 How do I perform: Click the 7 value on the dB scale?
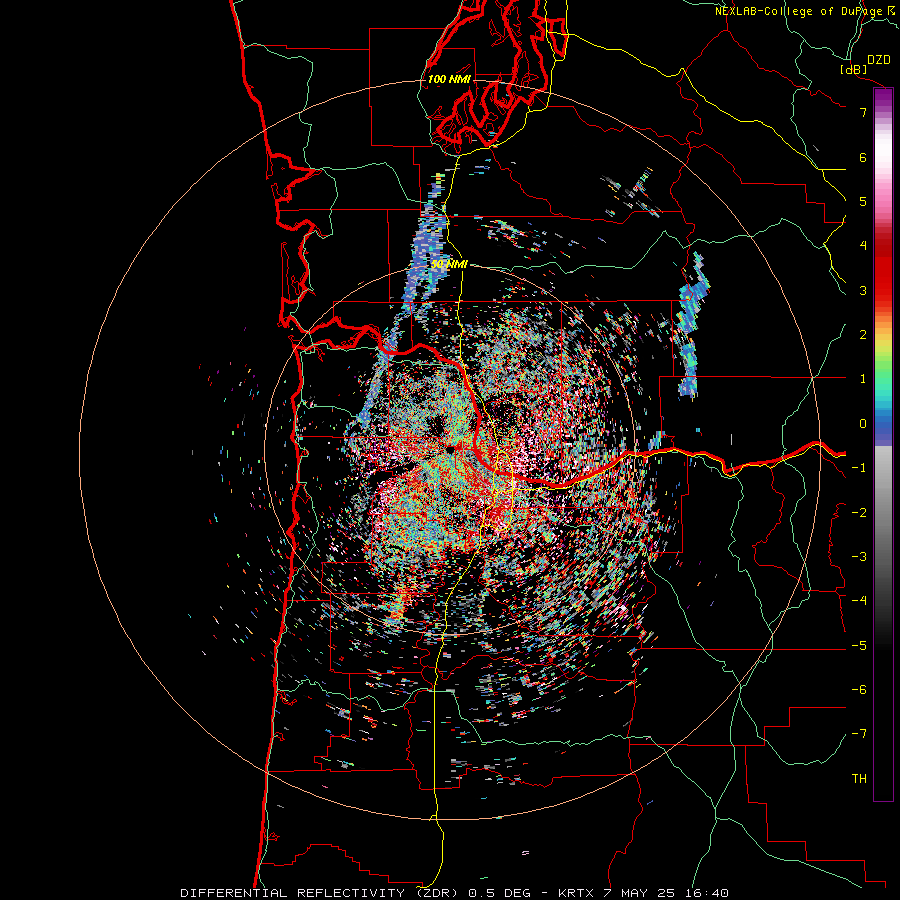coord(863,112)
